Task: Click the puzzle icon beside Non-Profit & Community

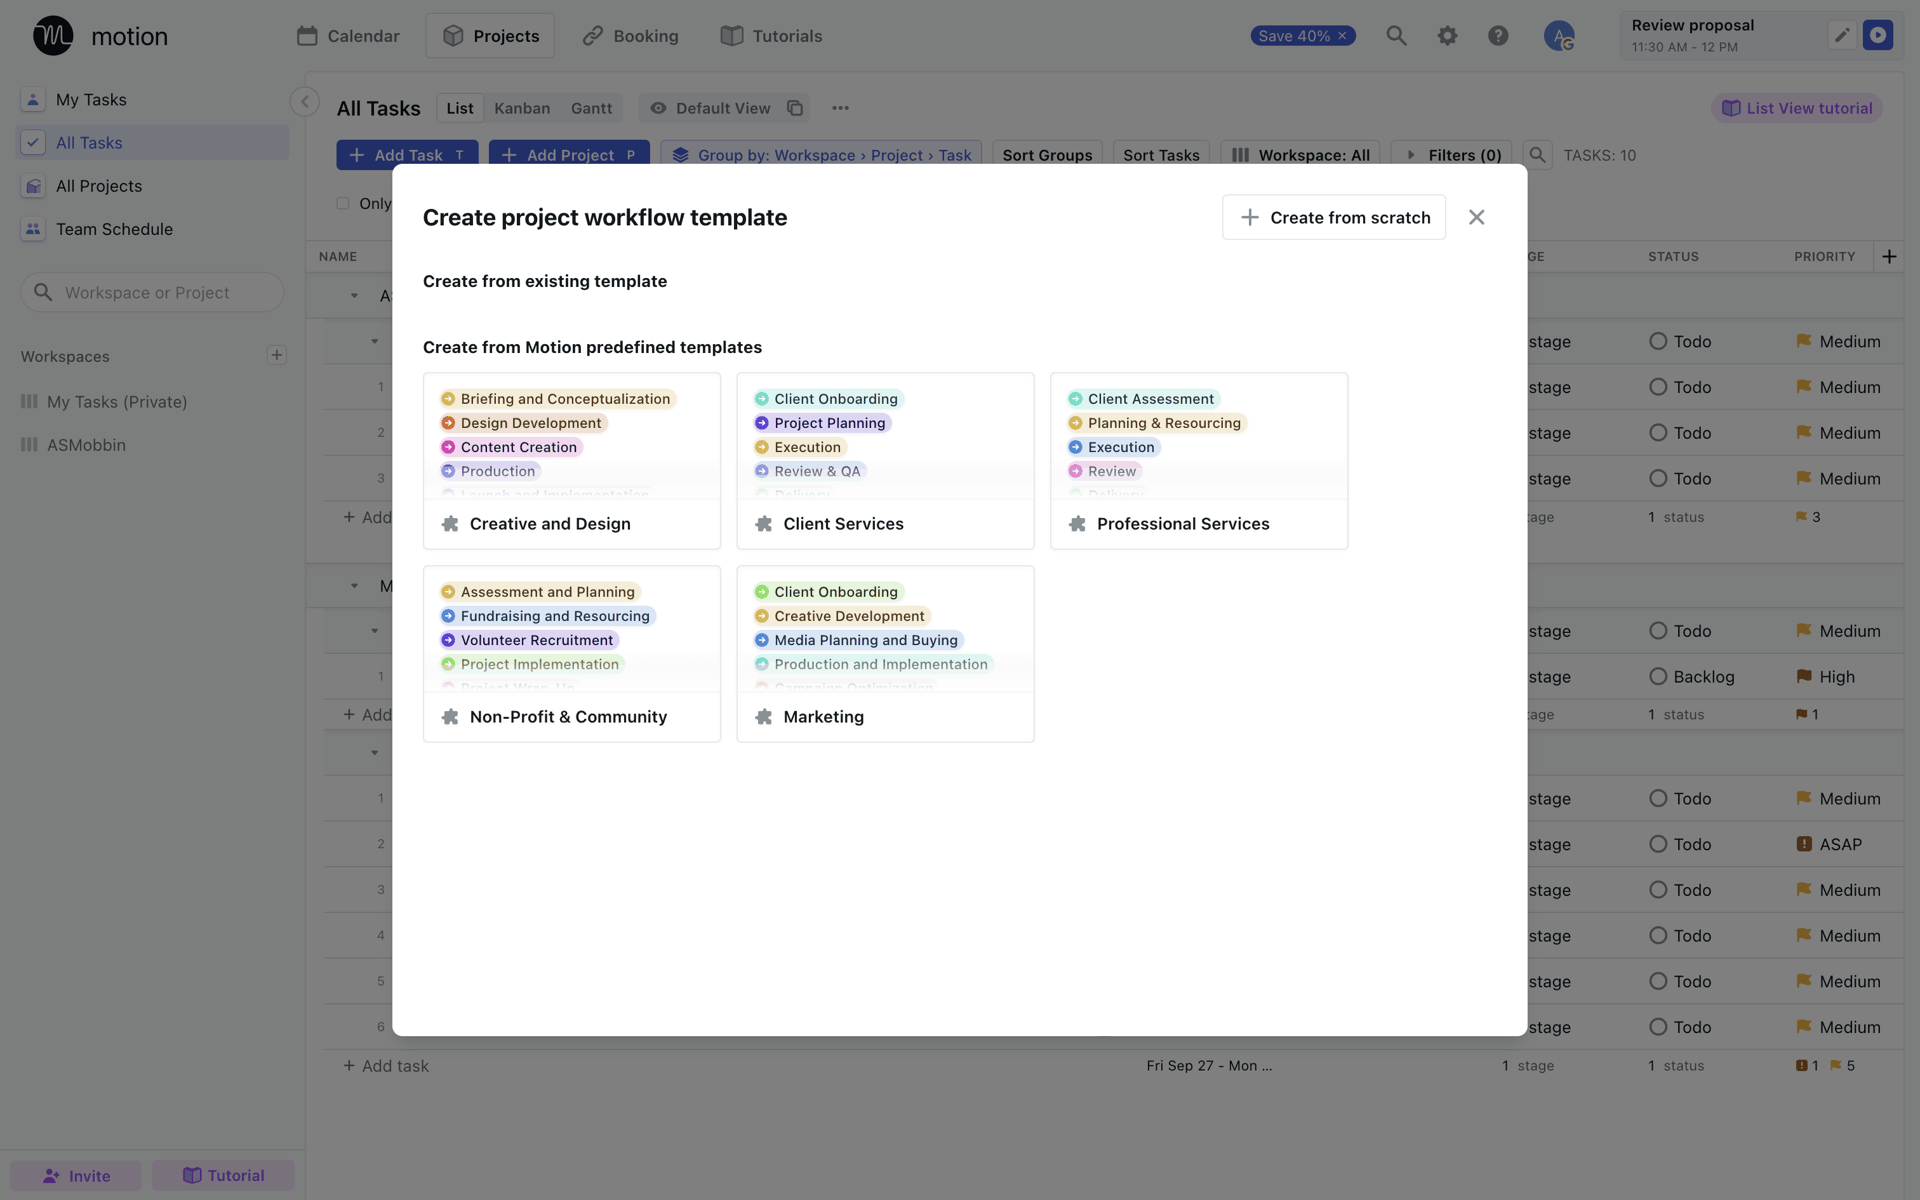Action: point(450,717)
